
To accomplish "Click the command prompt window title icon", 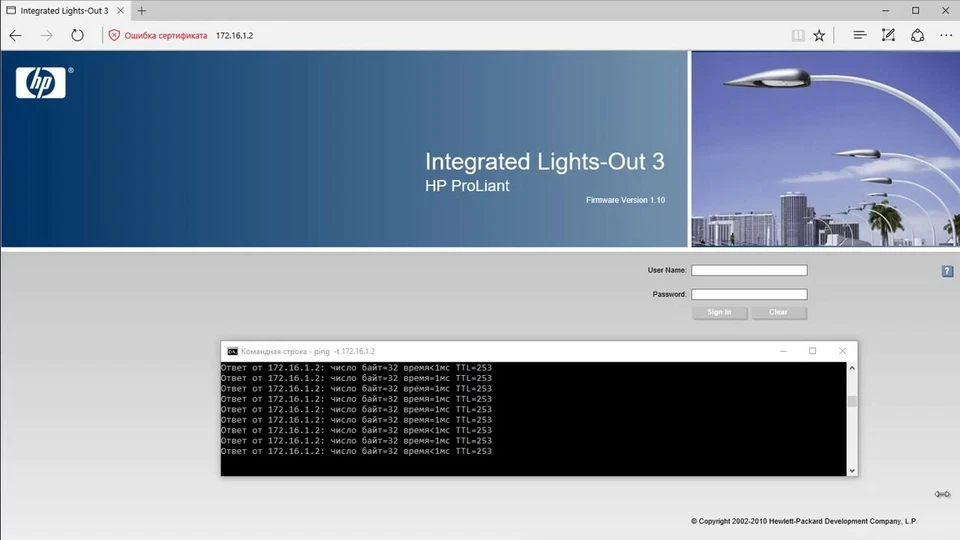I will [x=232, y=351].
